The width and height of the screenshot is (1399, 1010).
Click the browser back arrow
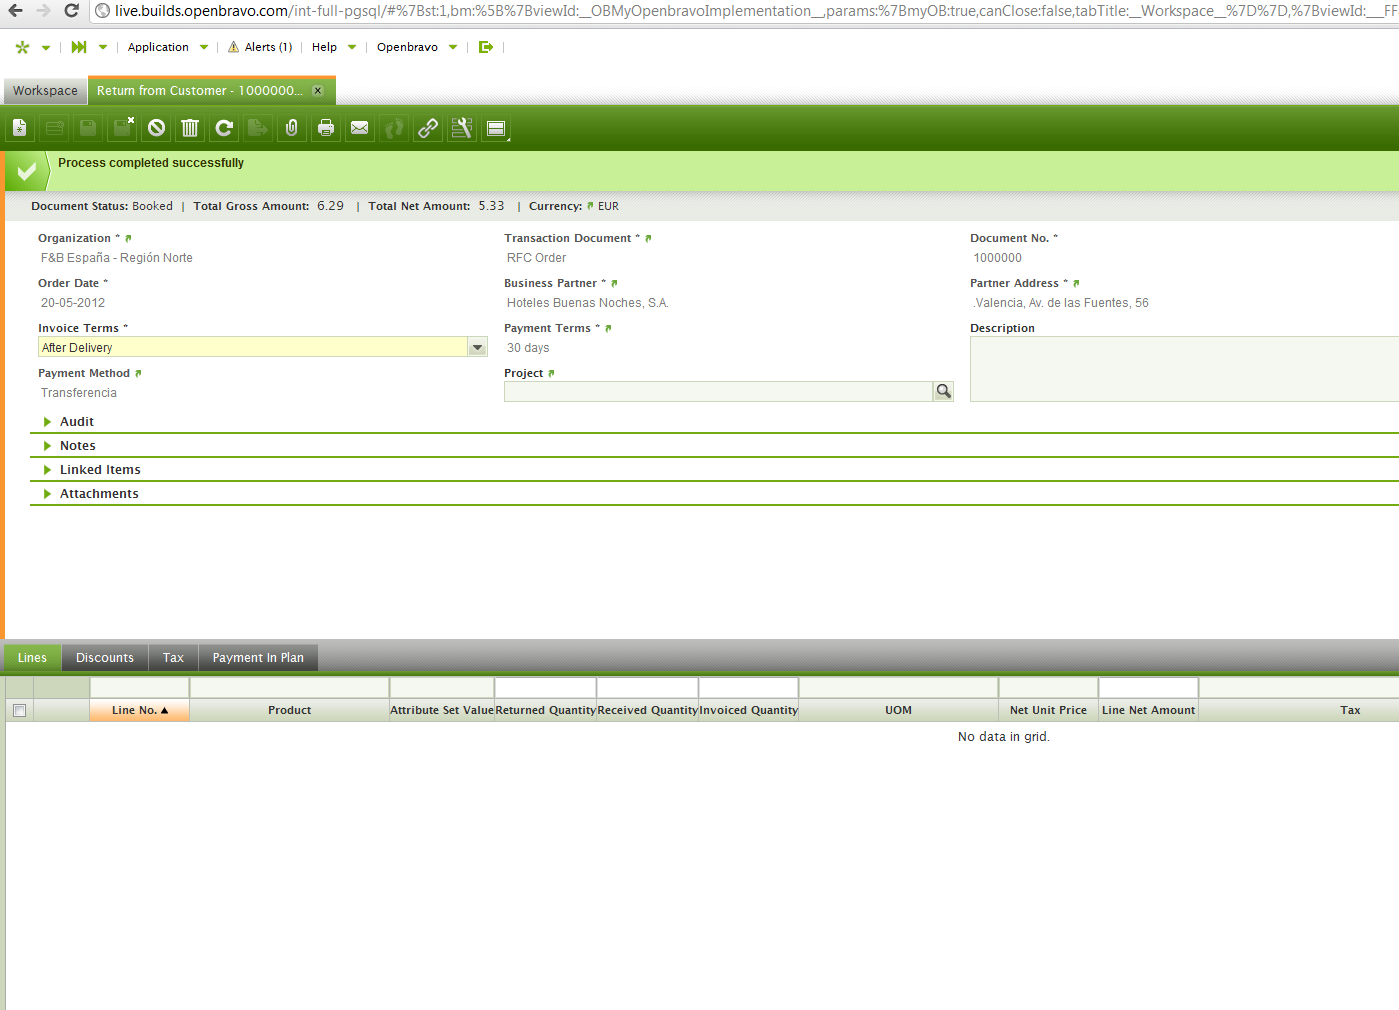click(x=16, y=11)
